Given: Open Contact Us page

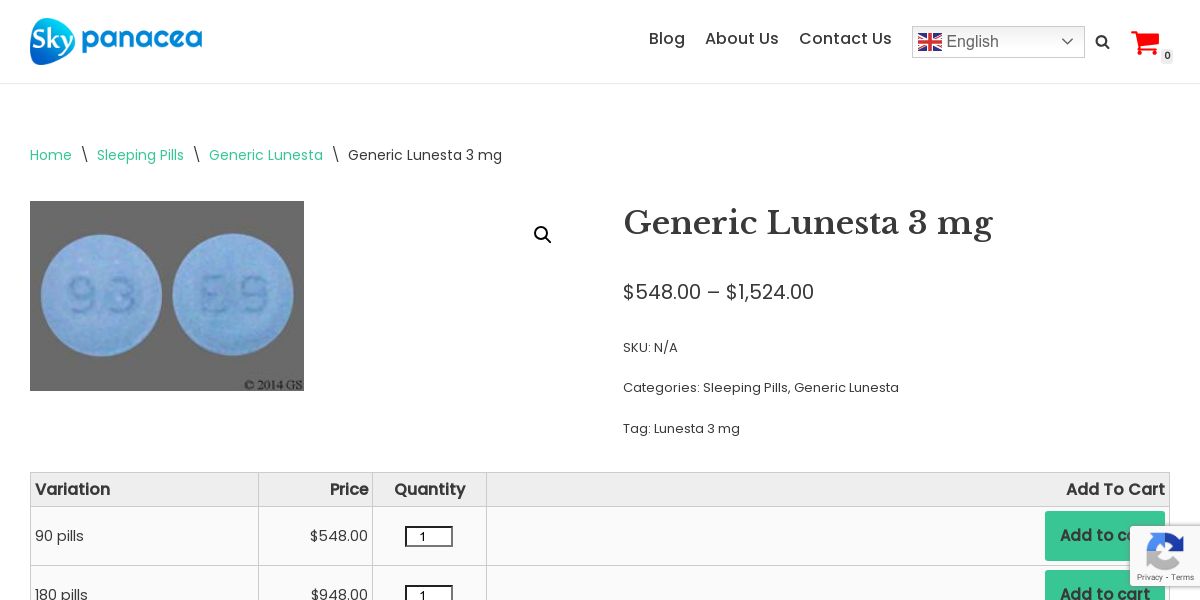Looking at the screenshot, I should [845, 39].
